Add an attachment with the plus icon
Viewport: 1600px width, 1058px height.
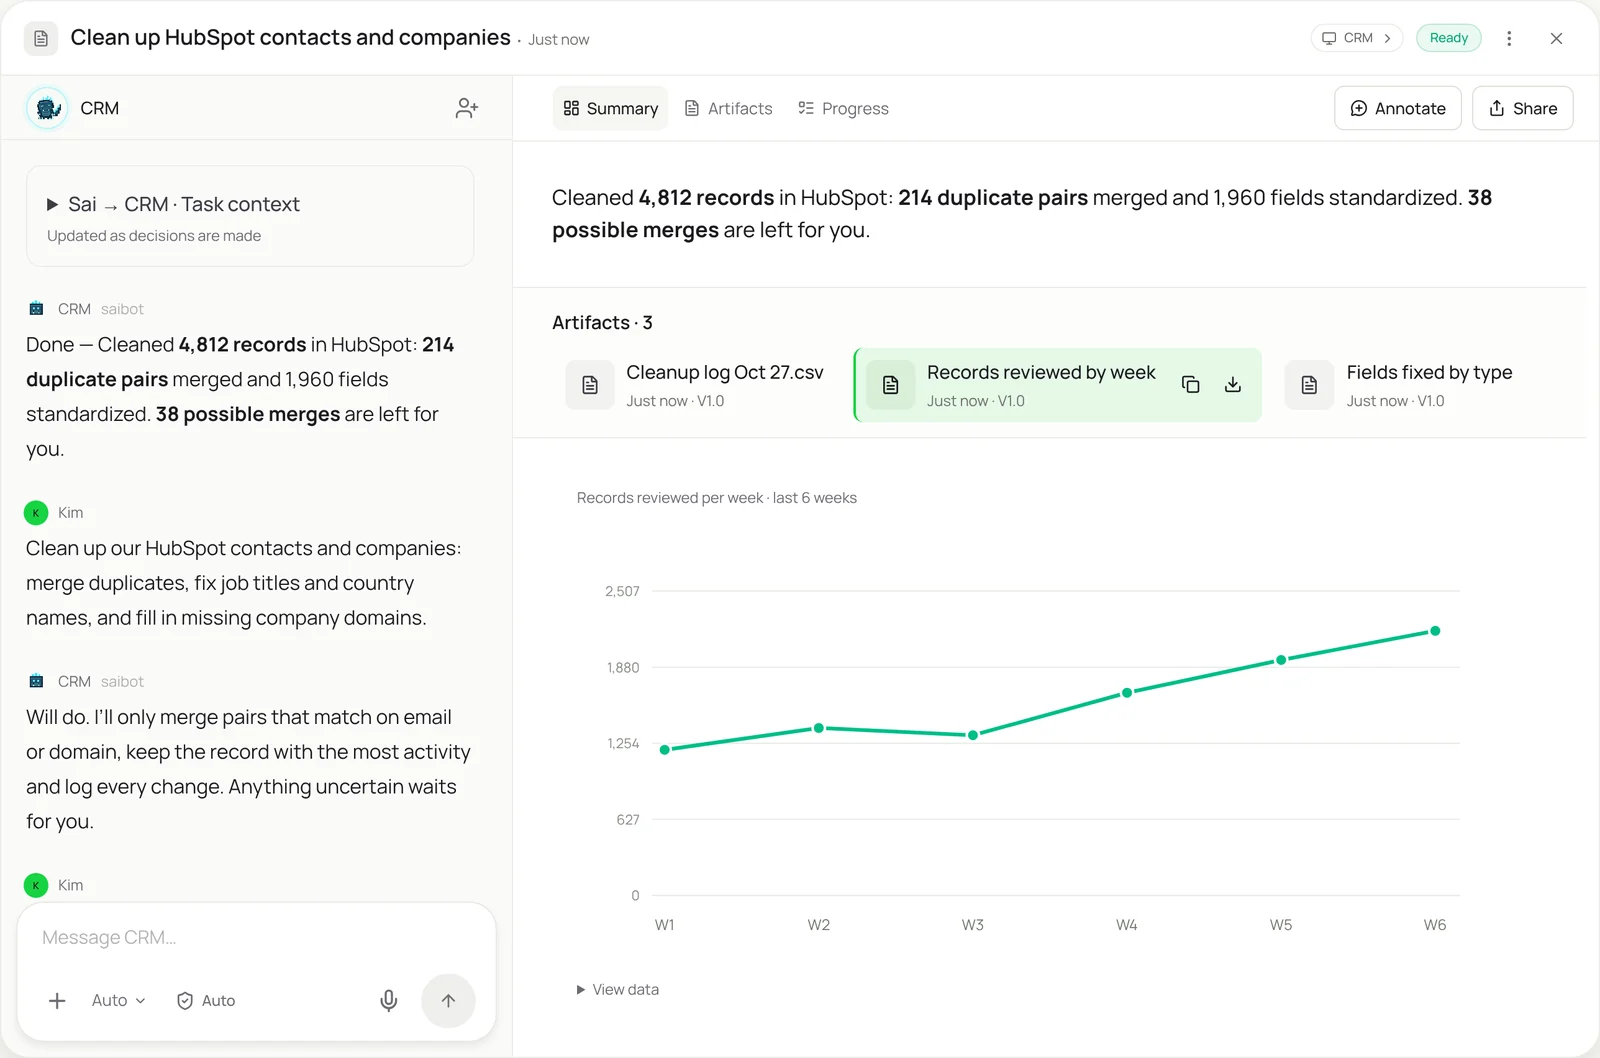pos(57,1001)
